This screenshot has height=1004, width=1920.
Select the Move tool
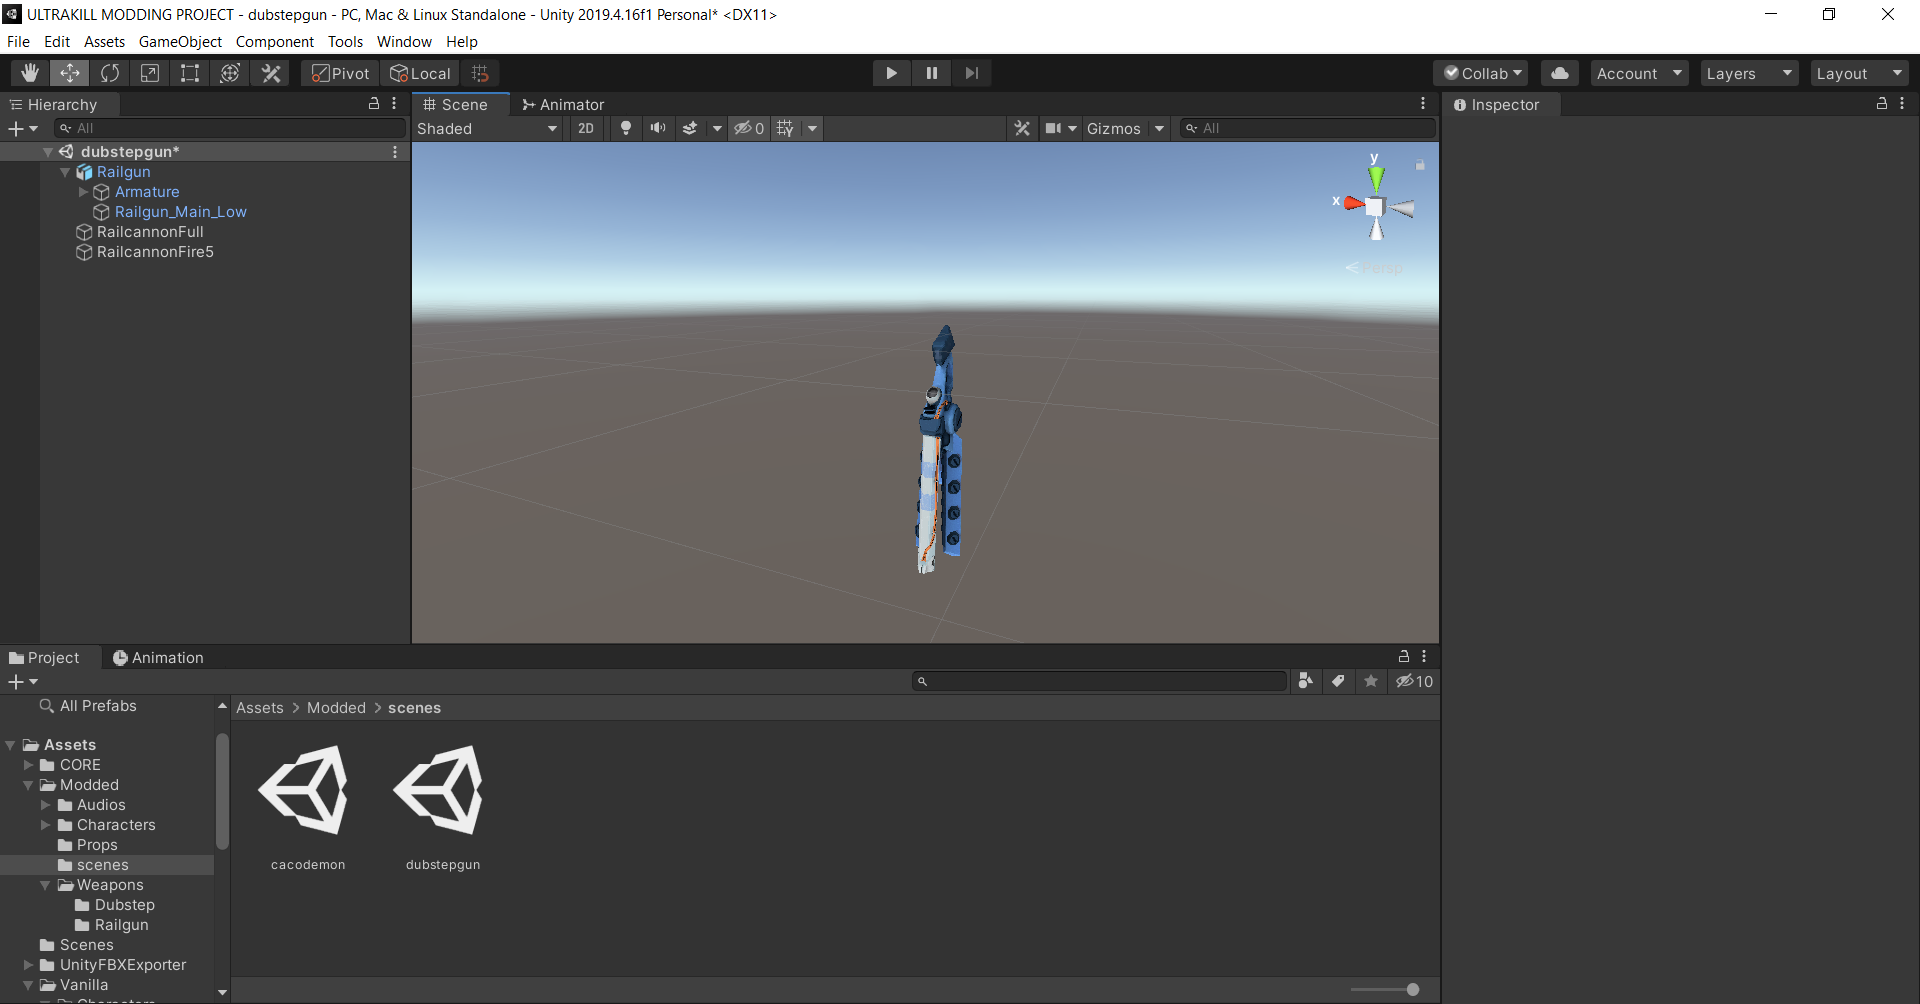click(x=70, y=73)
